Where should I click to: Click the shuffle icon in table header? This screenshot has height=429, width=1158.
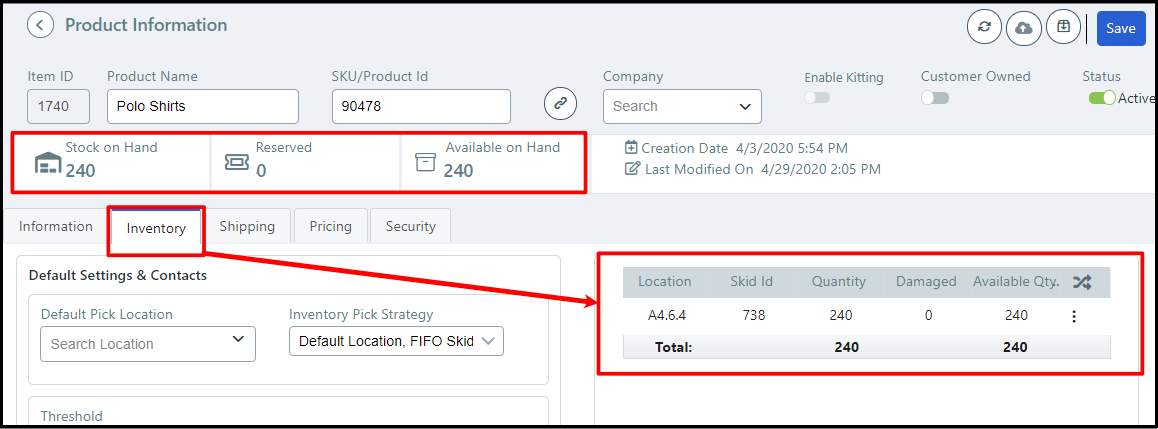[x=1081, y=282]
